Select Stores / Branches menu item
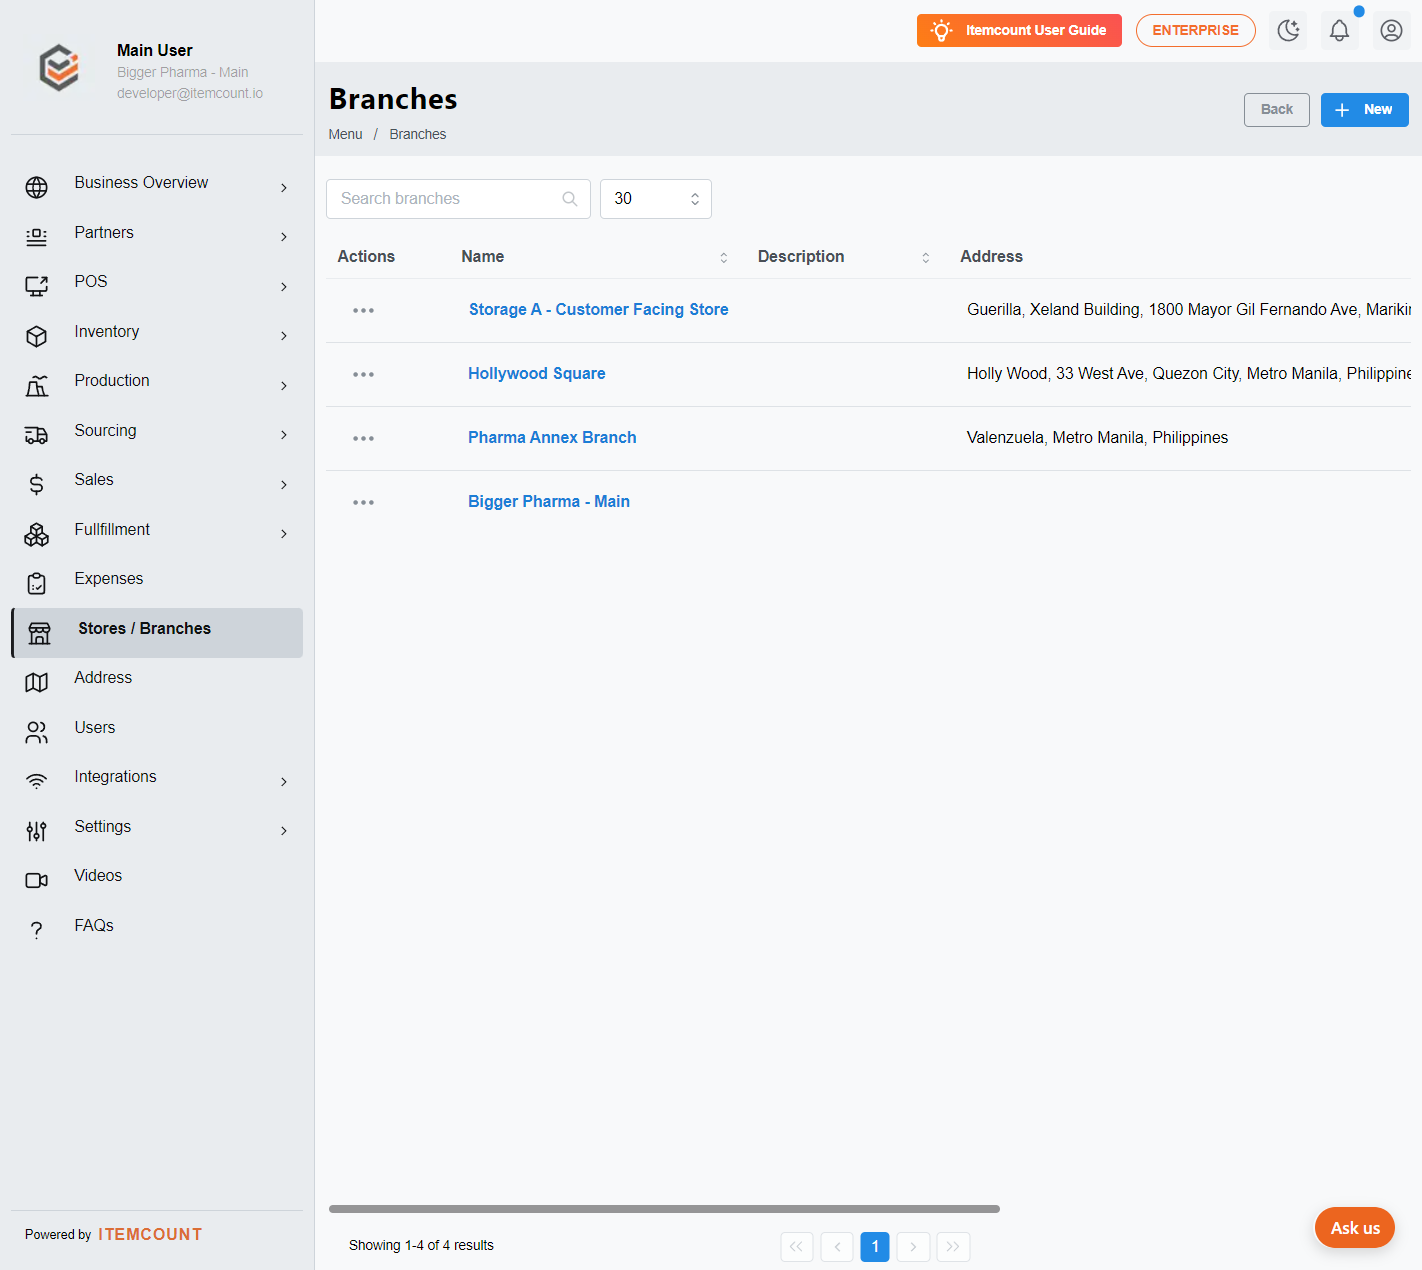 pos(157,633)
